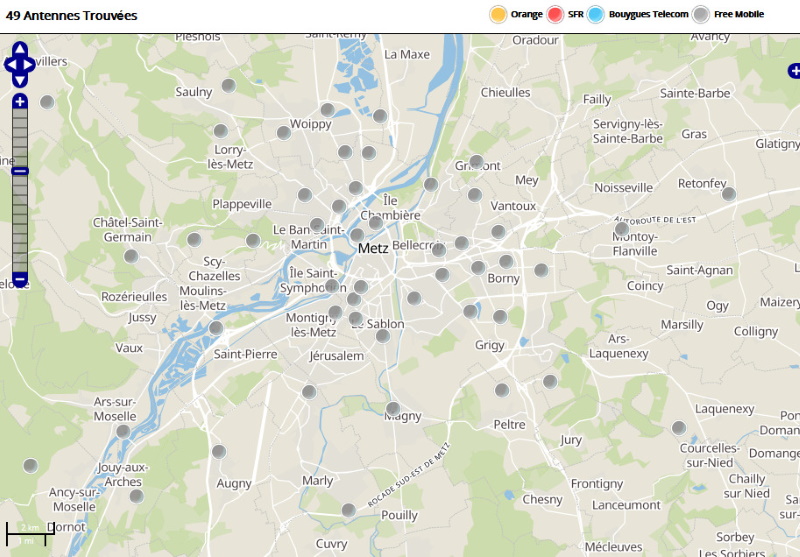
Task: Select the antenna marker left of Woippy
Action: pos(284,133)
